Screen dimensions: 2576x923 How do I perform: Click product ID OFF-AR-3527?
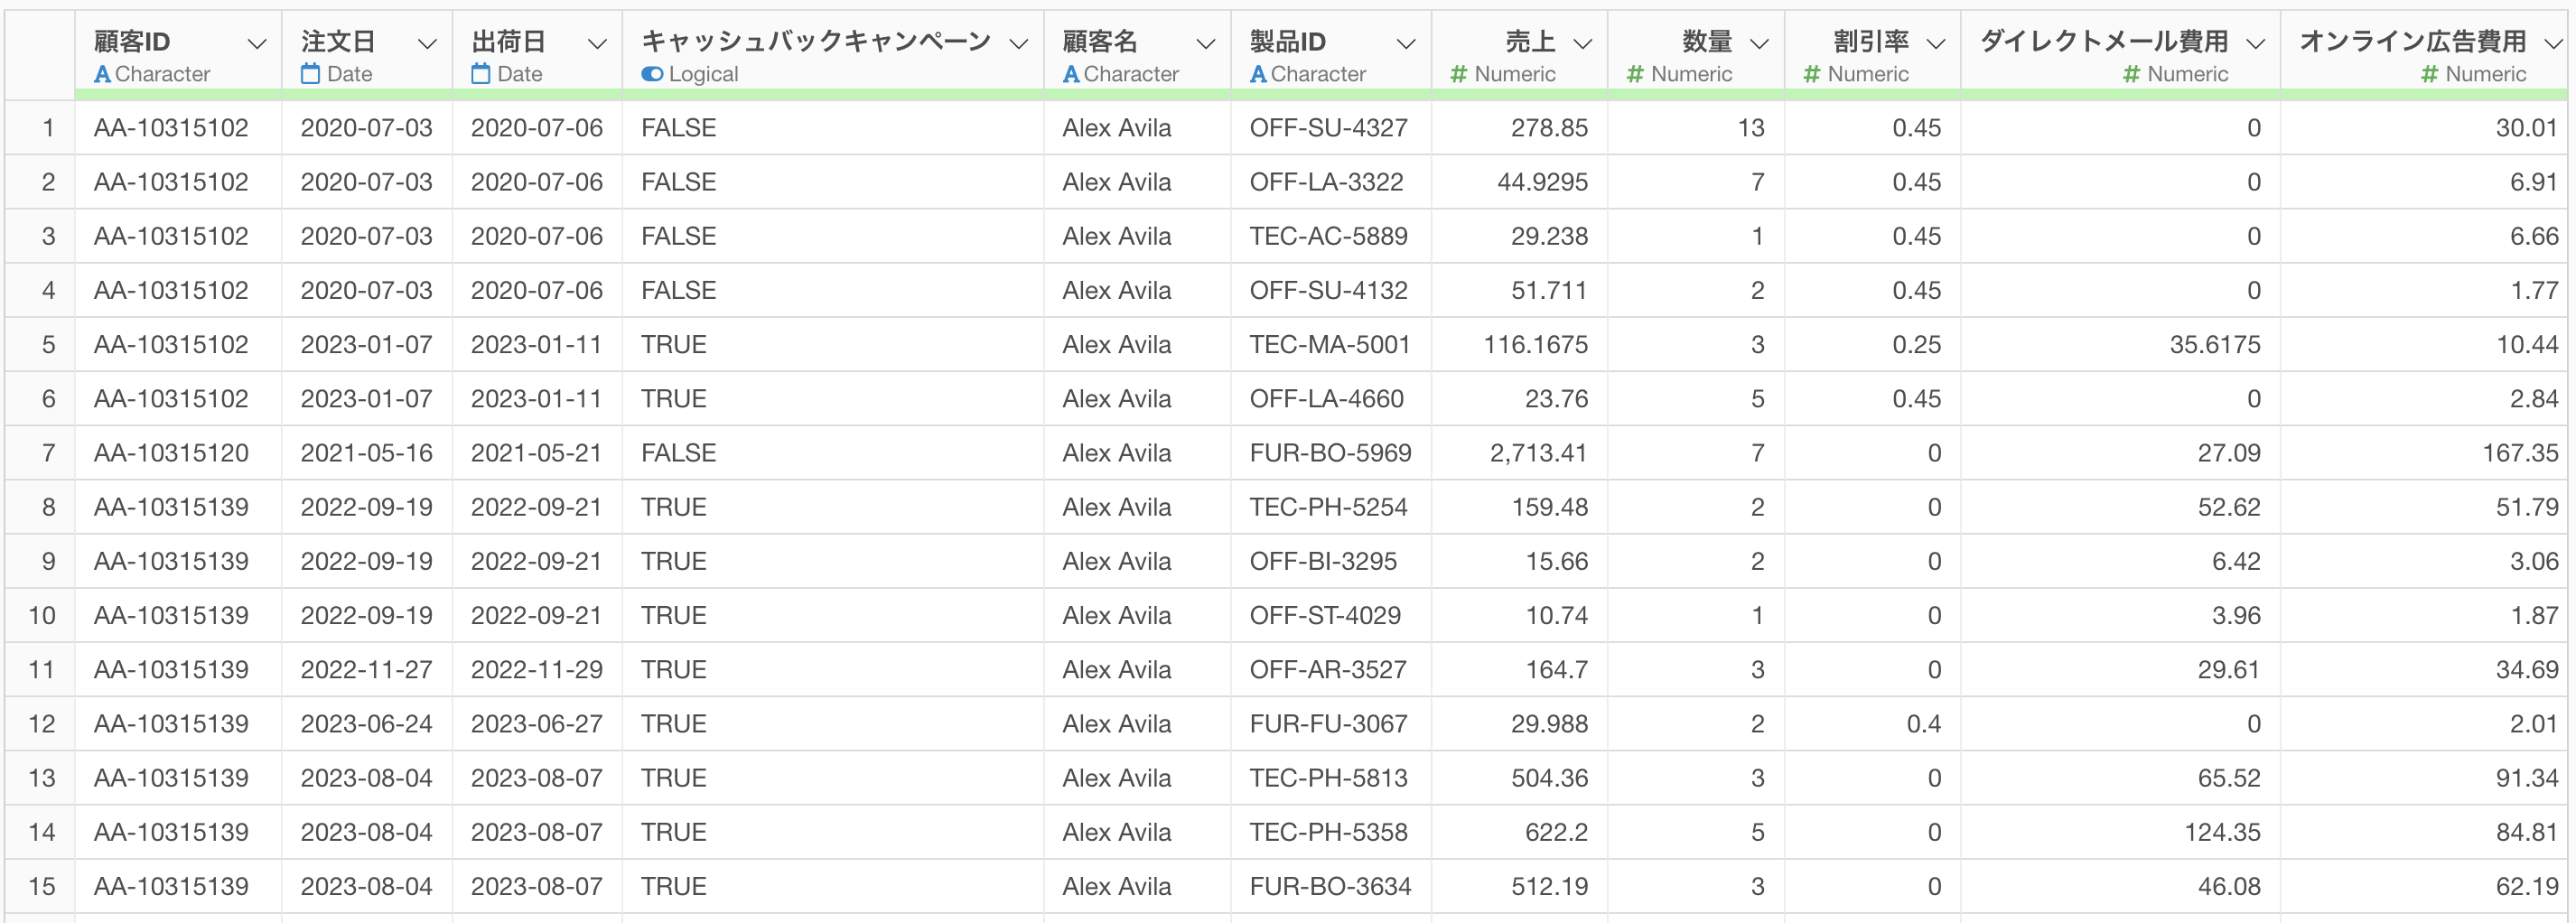tap(1328, 670)
